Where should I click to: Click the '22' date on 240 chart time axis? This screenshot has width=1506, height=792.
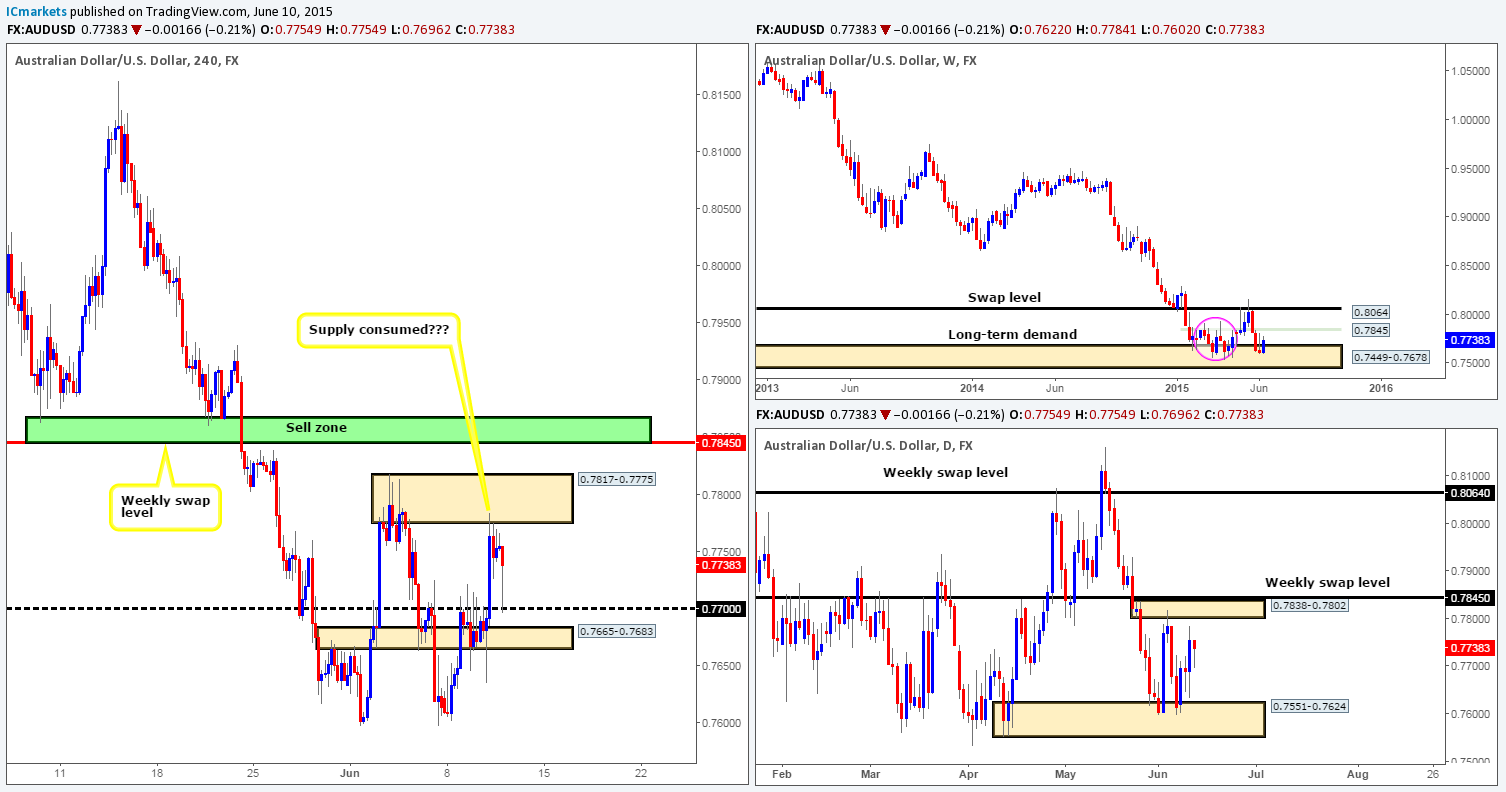click(x=641, y=773)
